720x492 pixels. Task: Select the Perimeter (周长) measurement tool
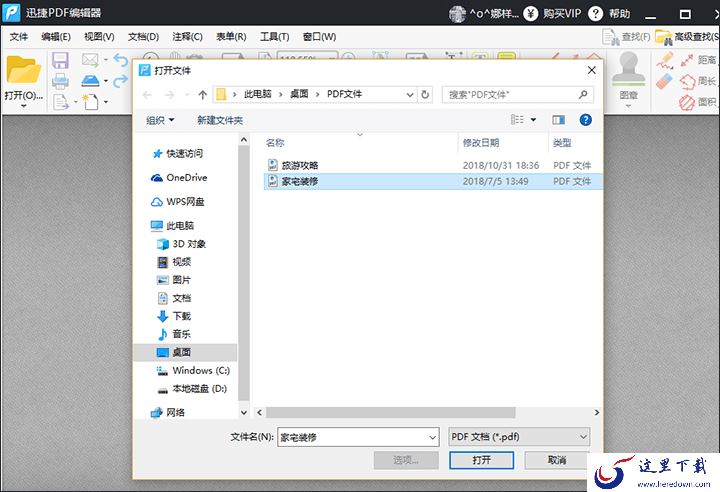(x=698, y=81)
